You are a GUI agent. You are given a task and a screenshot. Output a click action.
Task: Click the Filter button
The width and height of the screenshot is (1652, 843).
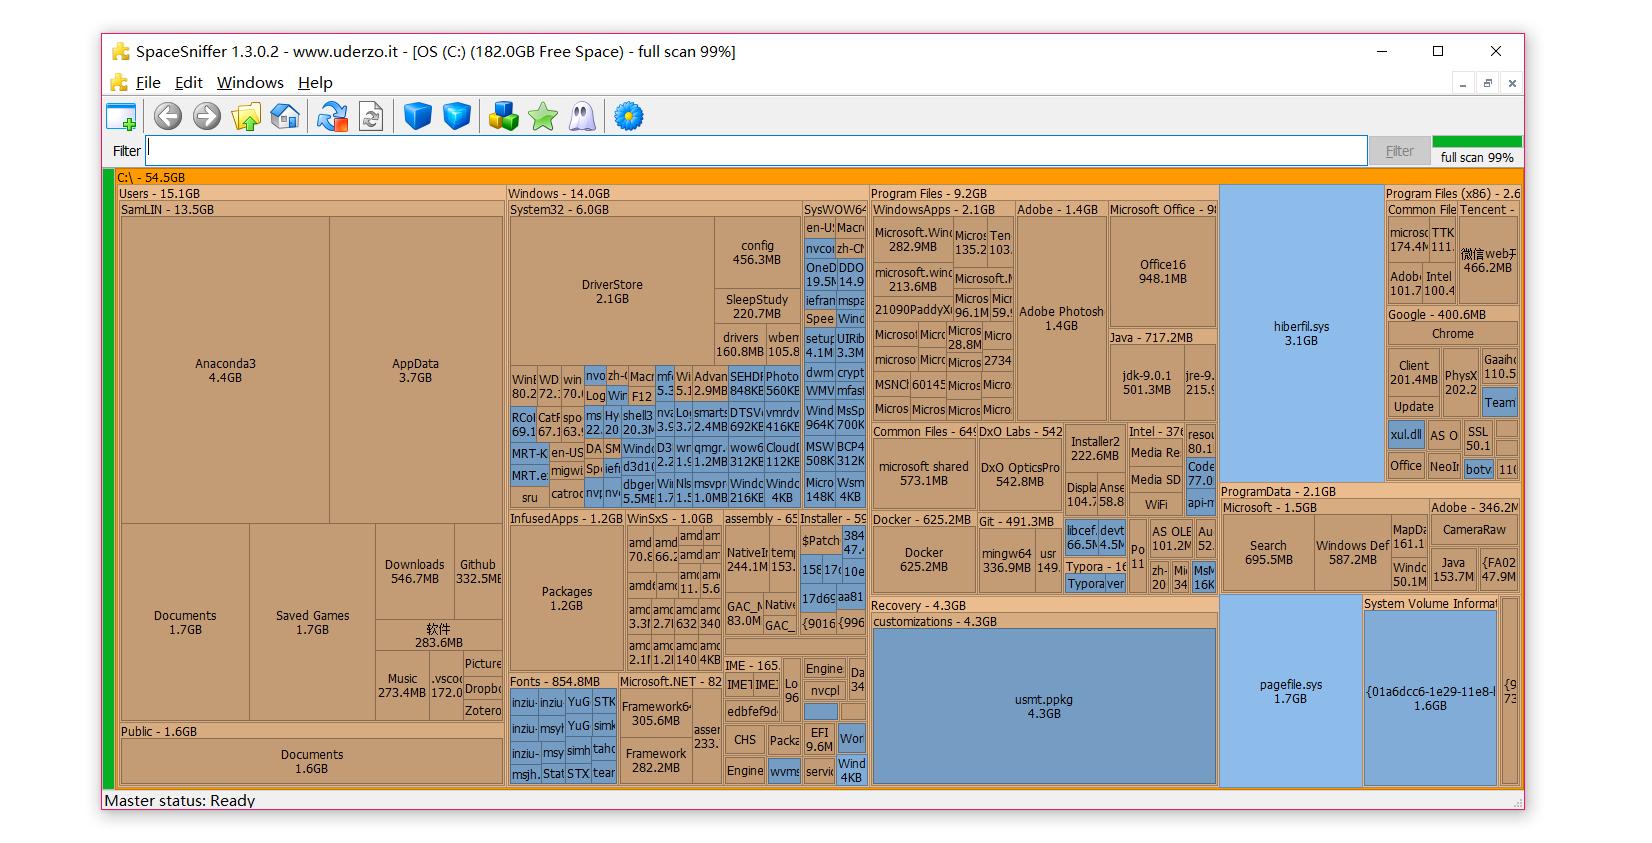(x=1399, y=151)
